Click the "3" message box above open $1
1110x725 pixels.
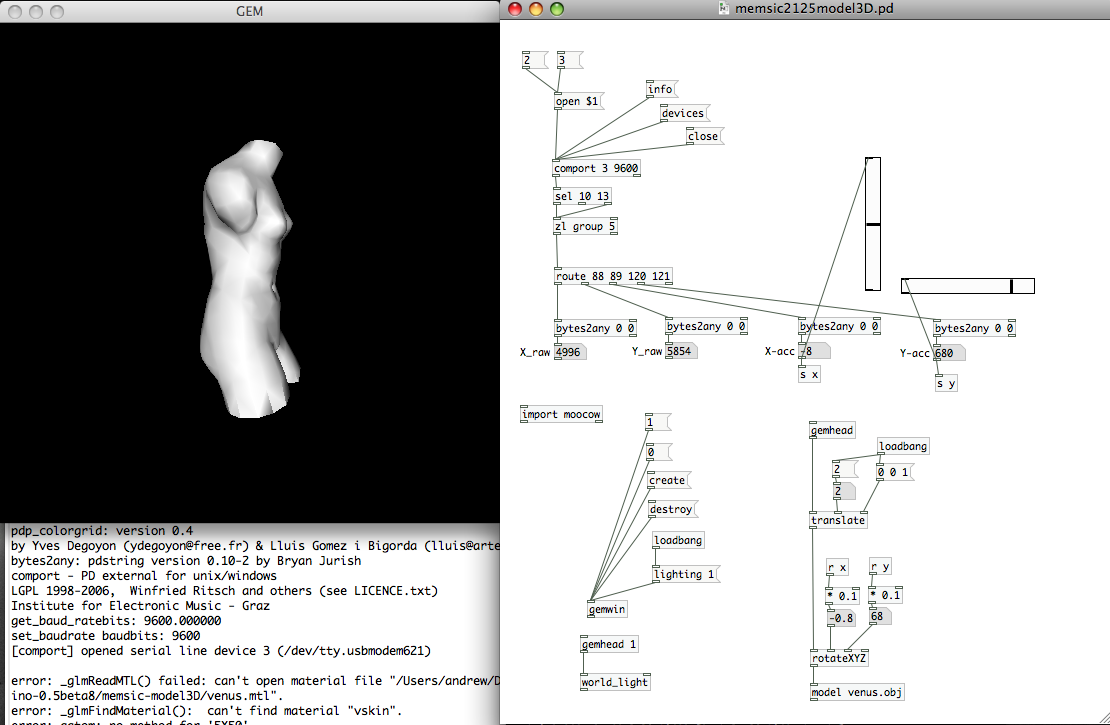pyautogui.click(x=569, y=60)
